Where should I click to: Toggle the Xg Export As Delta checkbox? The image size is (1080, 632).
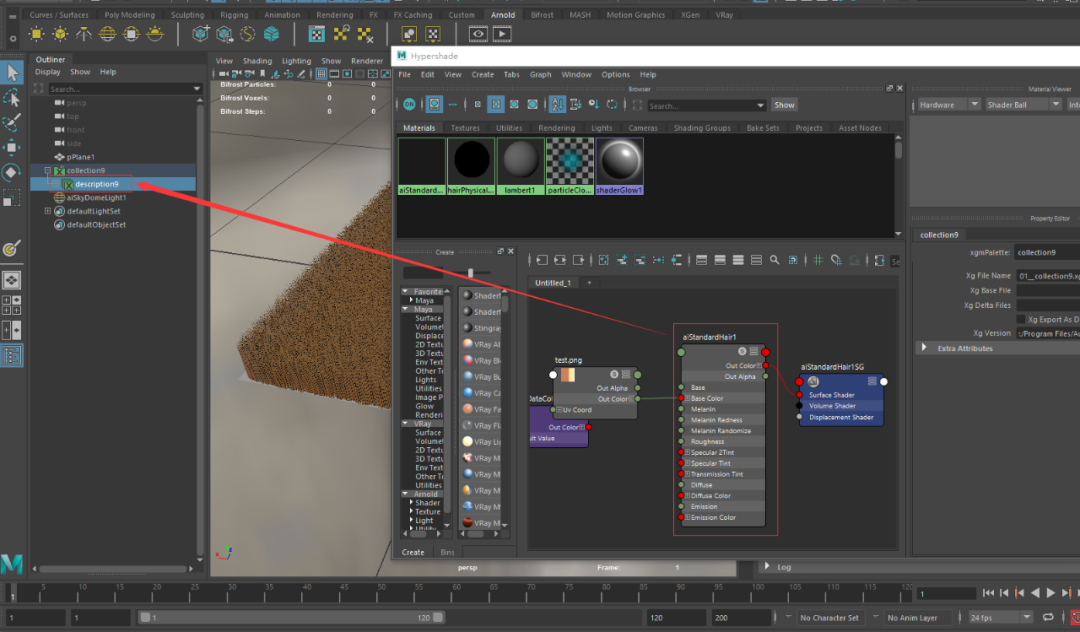point(1021,319)
